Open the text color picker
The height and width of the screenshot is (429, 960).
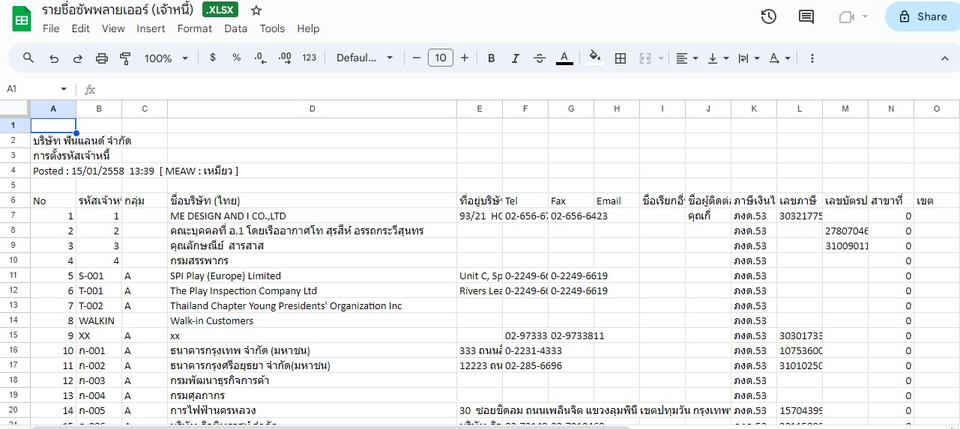click(564, 58)
